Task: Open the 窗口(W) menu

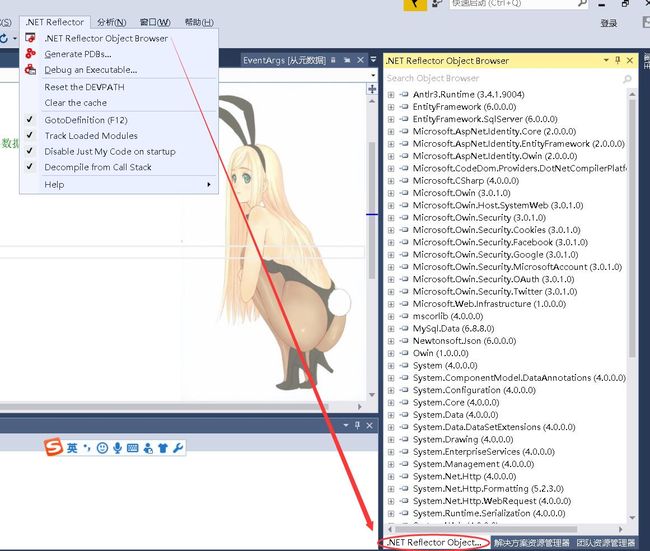Action: (x=155, y=22)
